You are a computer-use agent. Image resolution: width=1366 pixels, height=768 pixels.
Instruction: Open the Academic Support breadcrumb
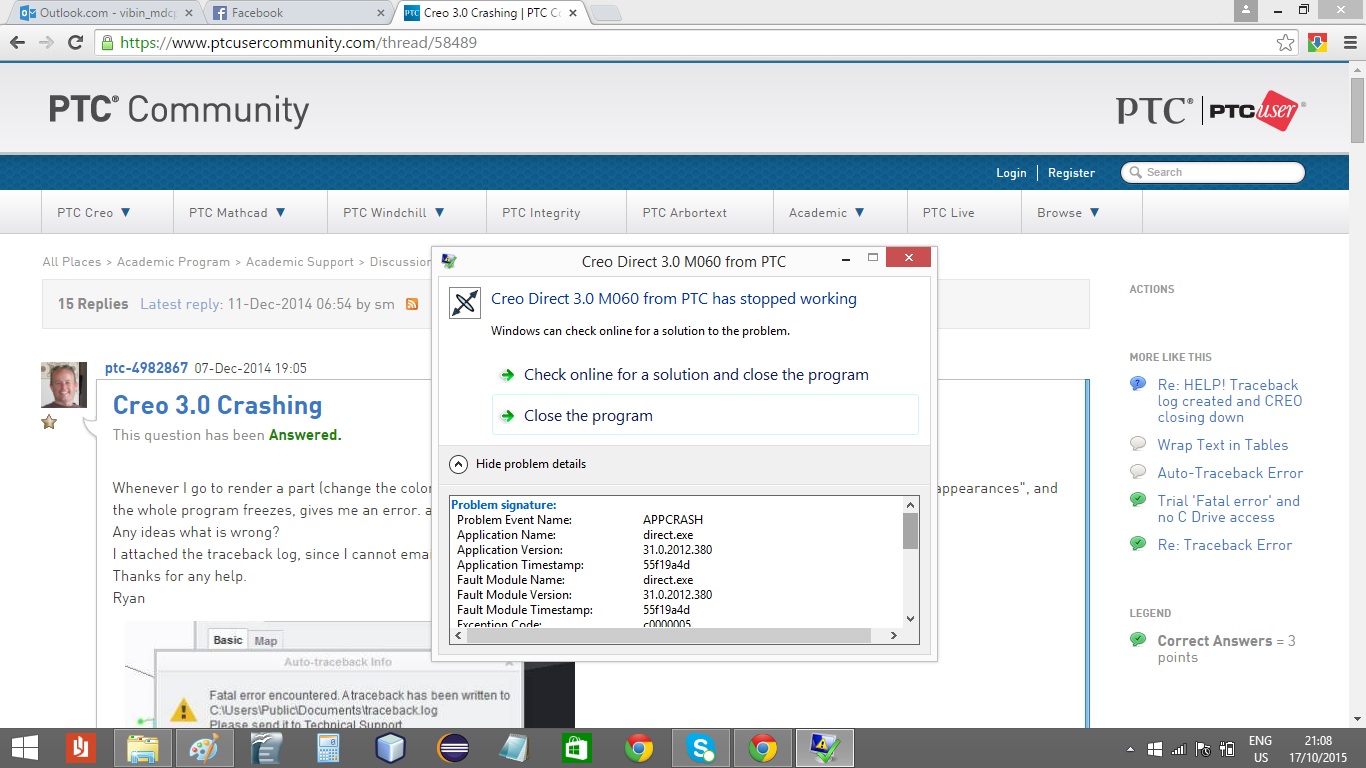[x=300, y=262]
